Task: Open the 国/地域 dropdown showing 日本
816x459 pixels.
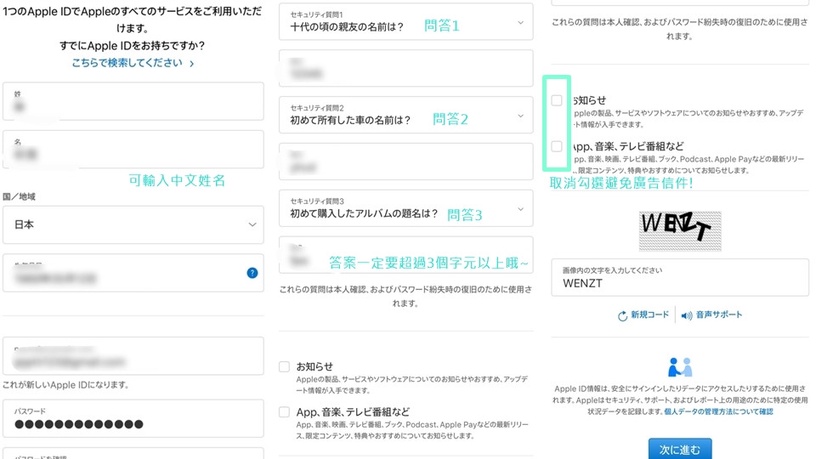Action: [x=133, y=225]
